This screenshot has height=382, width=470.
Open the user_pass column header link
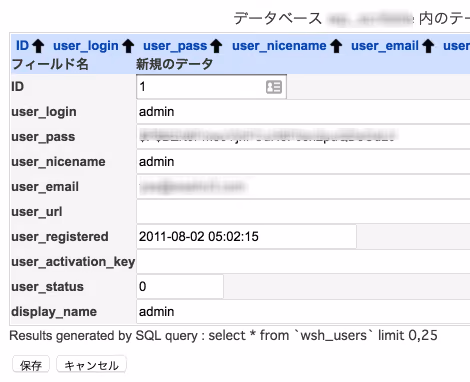pos(175,46)
